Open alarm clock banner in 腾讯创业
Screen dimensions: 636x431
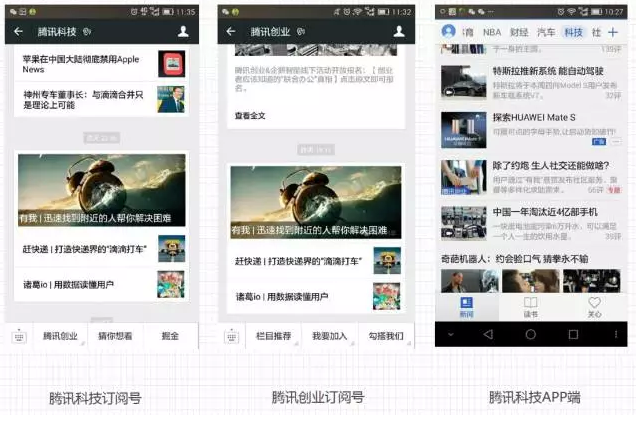[316, 202]
